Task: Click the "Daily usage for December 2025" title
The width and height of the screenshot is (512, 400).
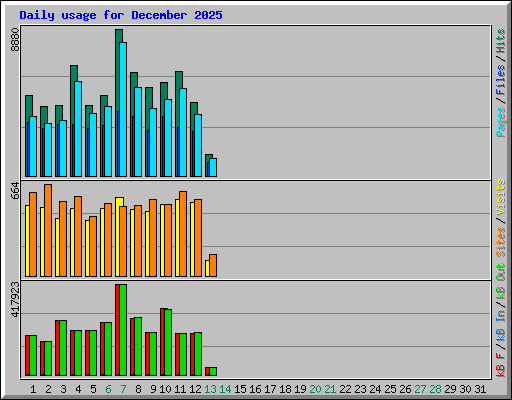Action: (x=121, y=15)
